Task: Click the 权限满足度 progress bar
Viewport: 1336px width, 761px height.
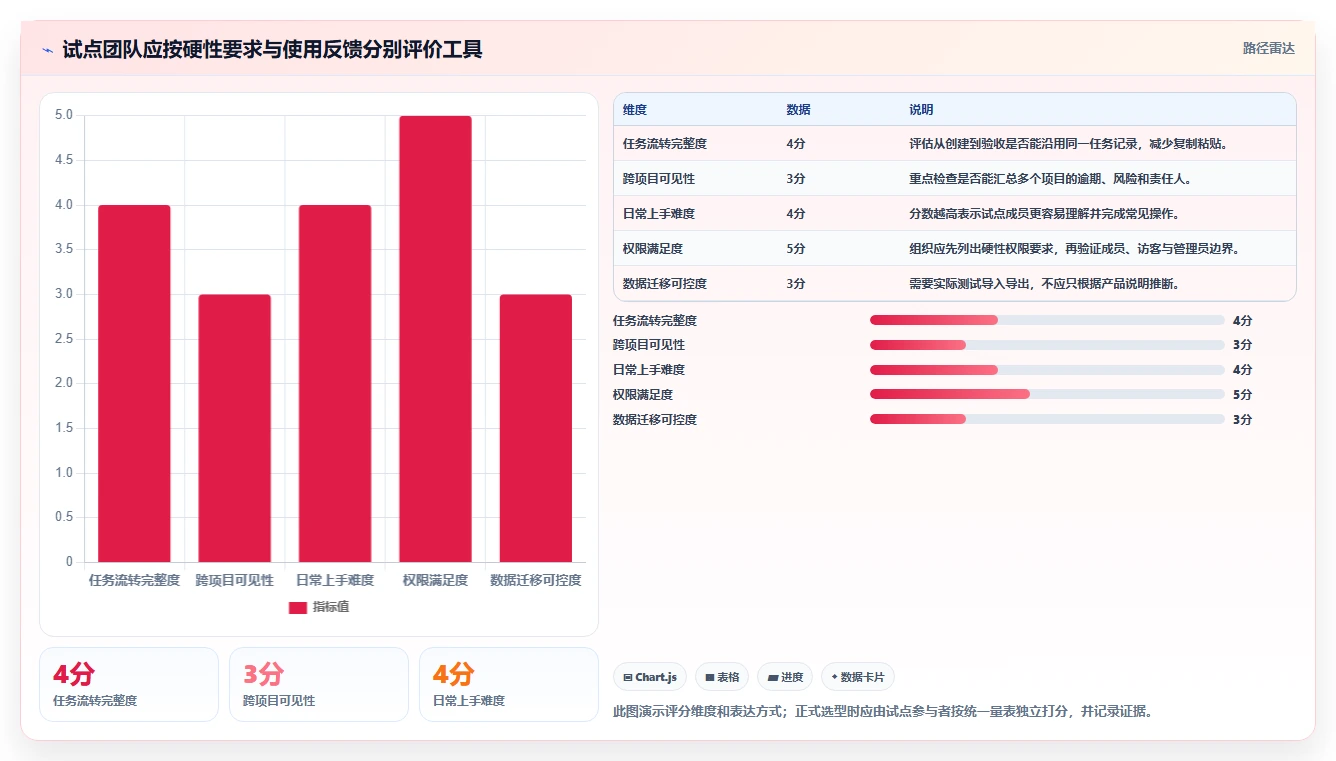Action: point(1047,394)
